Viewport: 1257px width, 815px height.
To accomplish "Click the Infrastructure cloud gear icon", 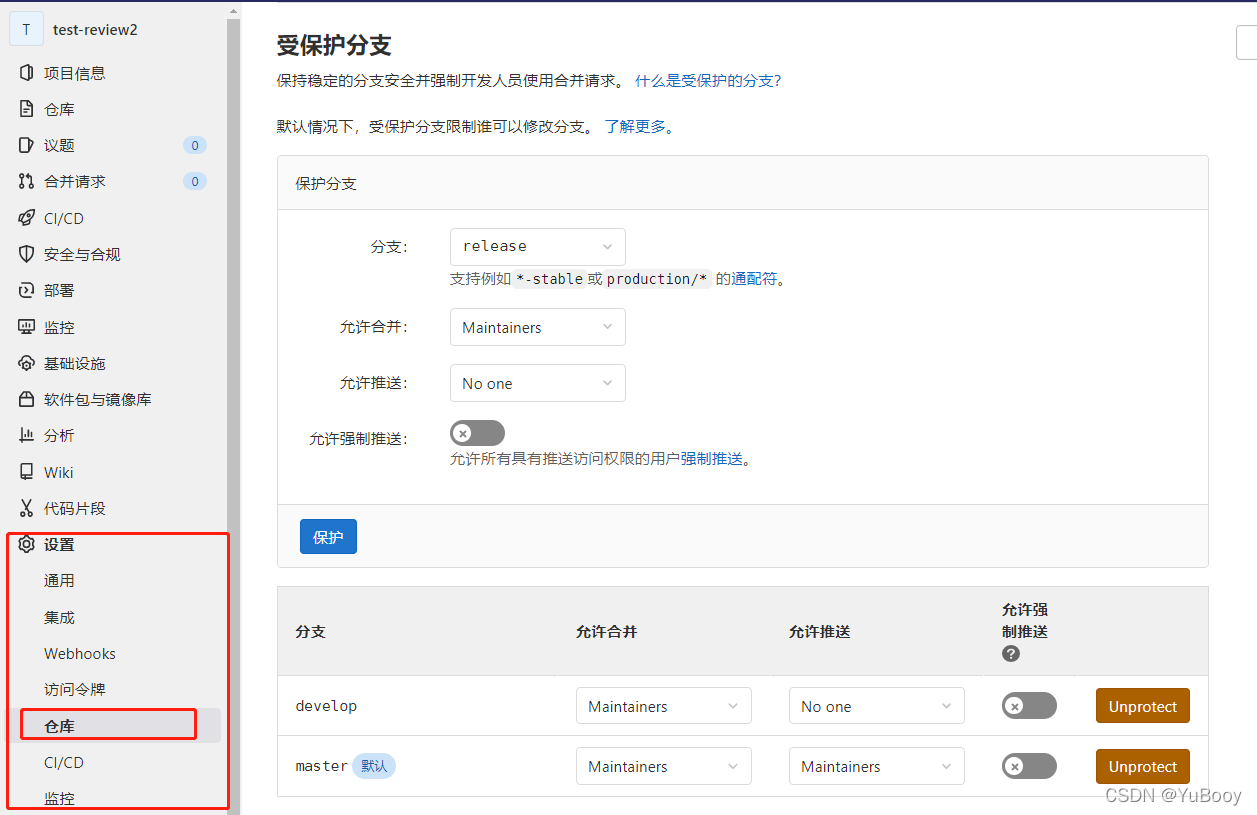I will 27,363.
